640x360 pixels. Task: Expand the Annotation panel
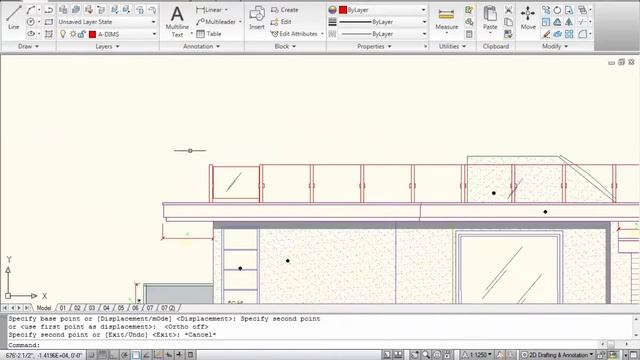click(x=202, y=46)
